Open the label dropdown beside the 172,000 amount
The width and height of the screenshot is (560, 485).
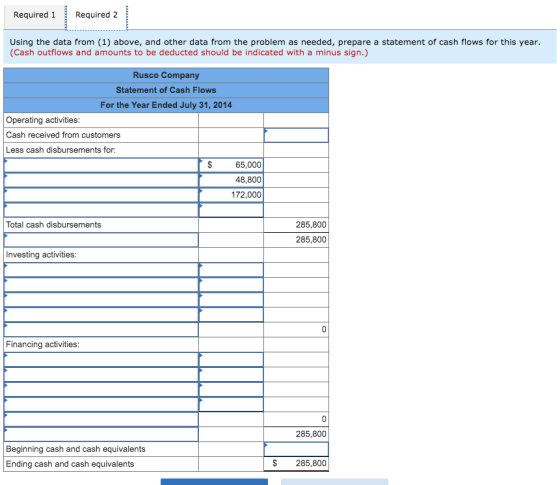(101, 195)
